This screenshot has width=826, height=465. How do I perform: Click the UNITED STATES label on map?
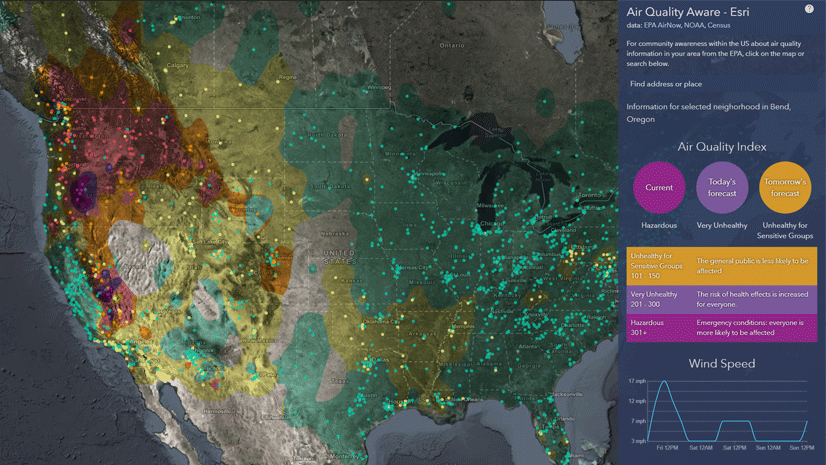340,258
